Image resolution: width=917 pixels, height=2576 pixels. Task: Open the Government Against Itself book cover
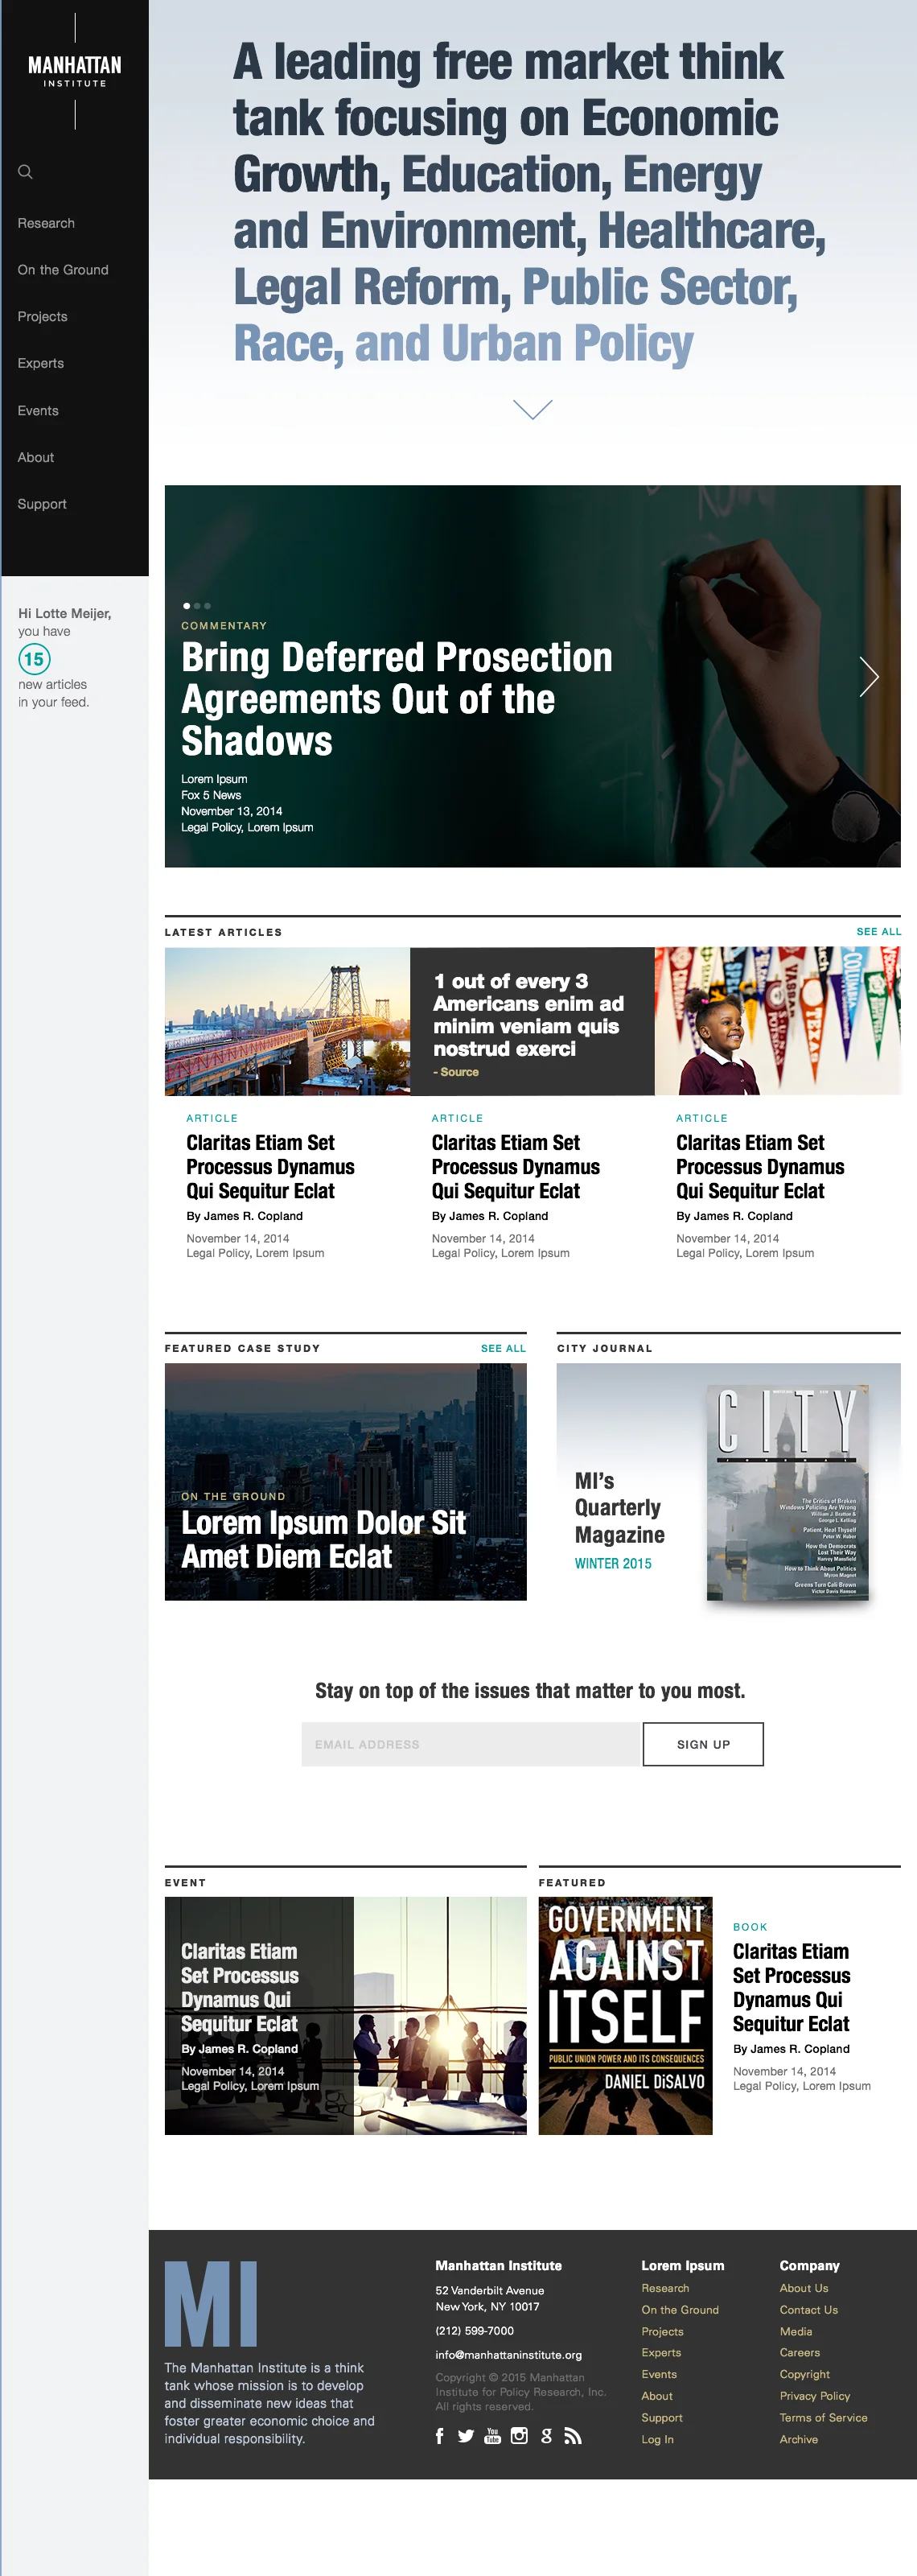[x=625, y=2015]
